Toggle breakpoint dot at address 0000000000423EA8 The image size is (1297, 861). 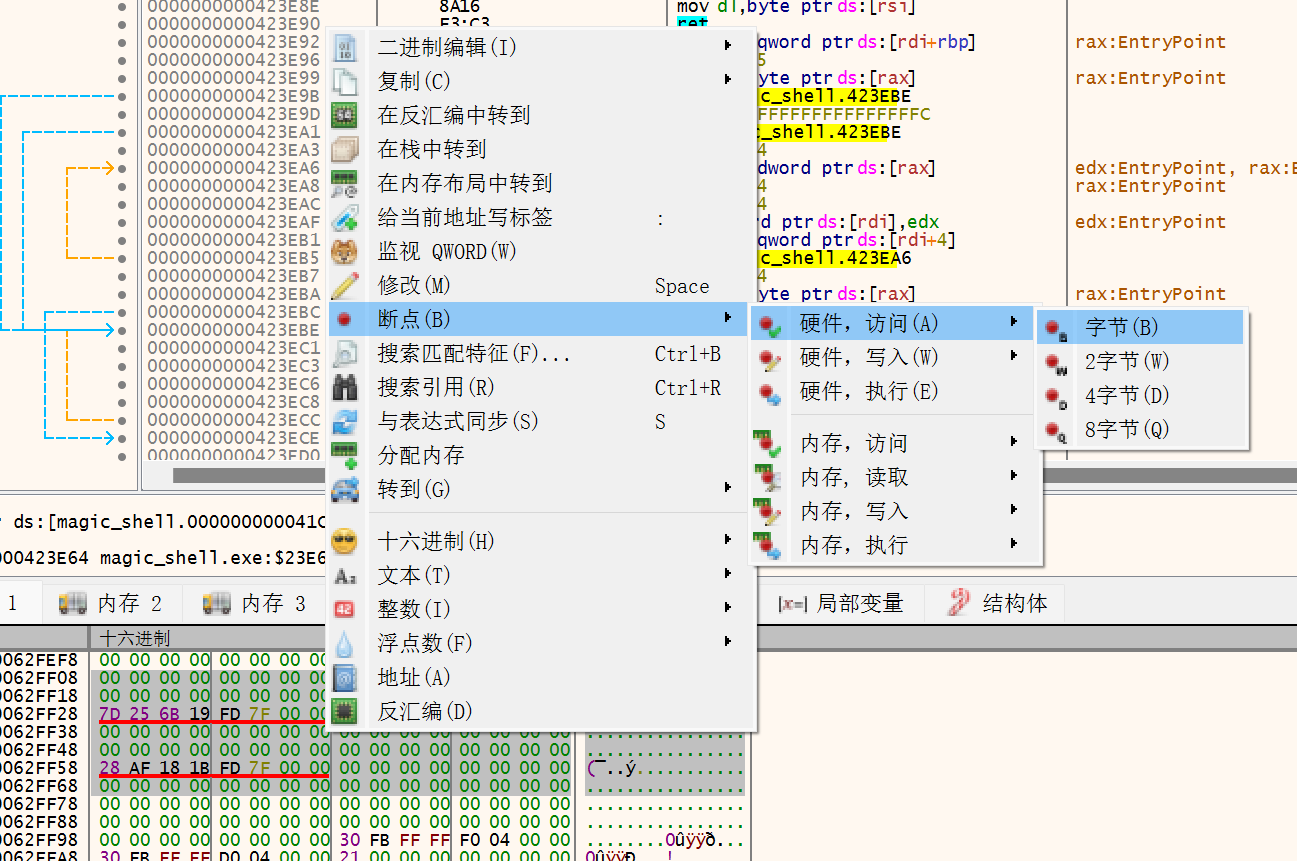pyautogui.click(x=122, y=186)
